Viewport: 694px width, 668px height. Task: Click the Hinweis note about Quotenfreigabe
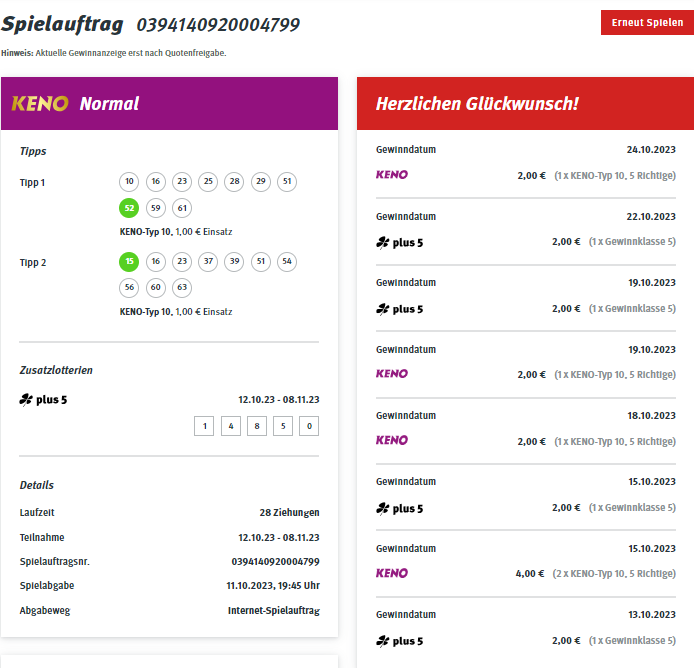click(114, 53)
